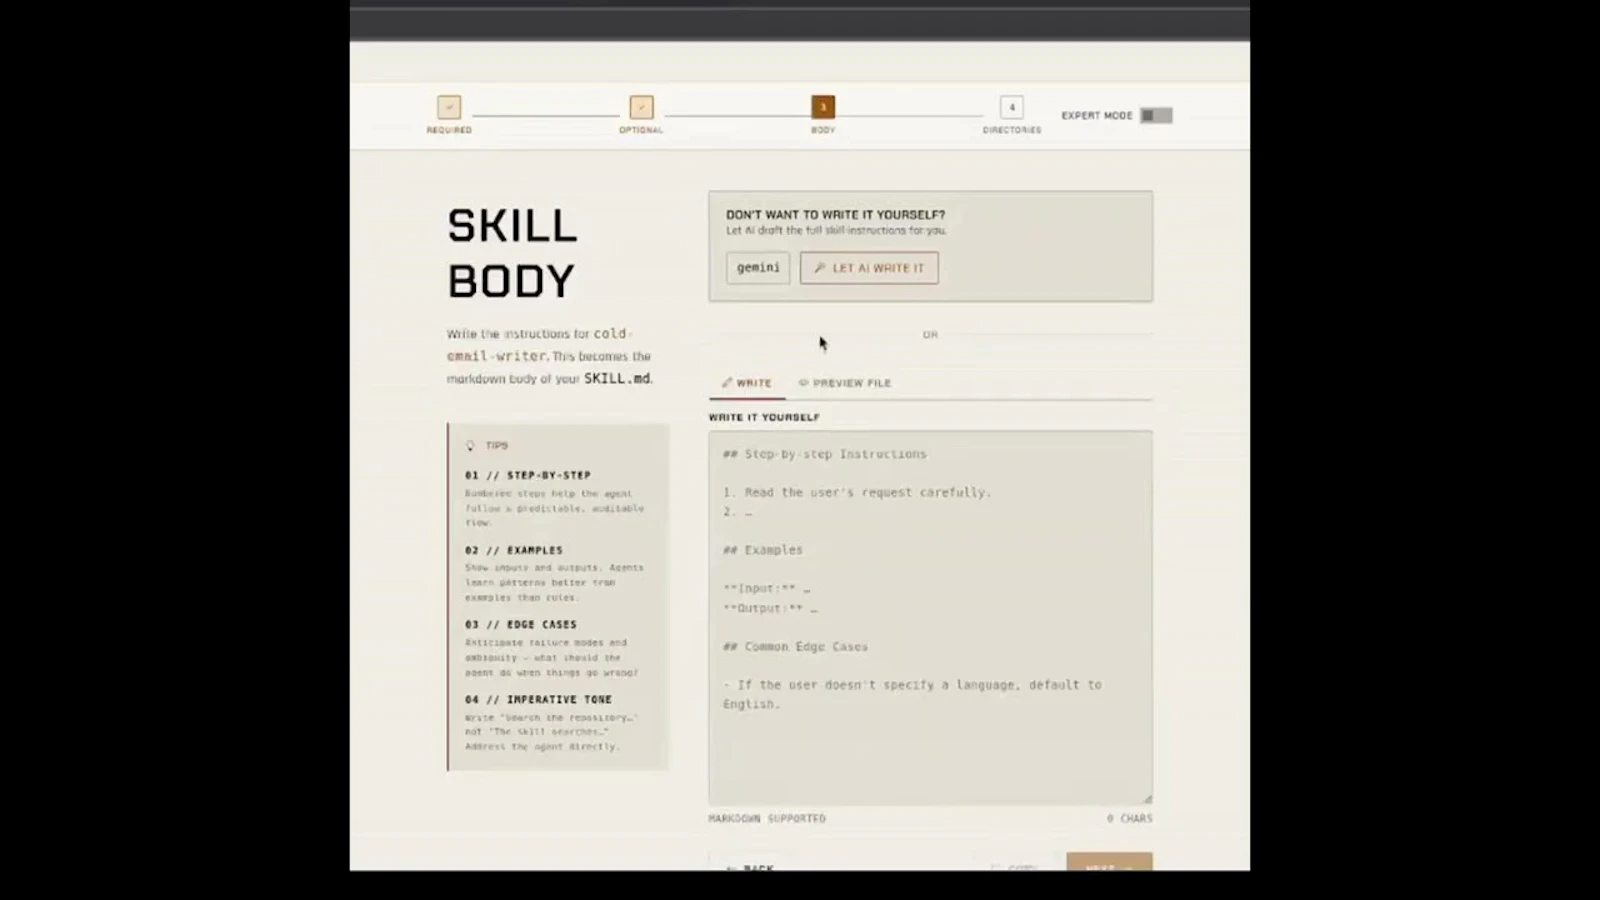Image resolution: width=1600 pixels, height=900 pixels.
Task: Select step 3 Body indicator
Action: coord(823,107)
